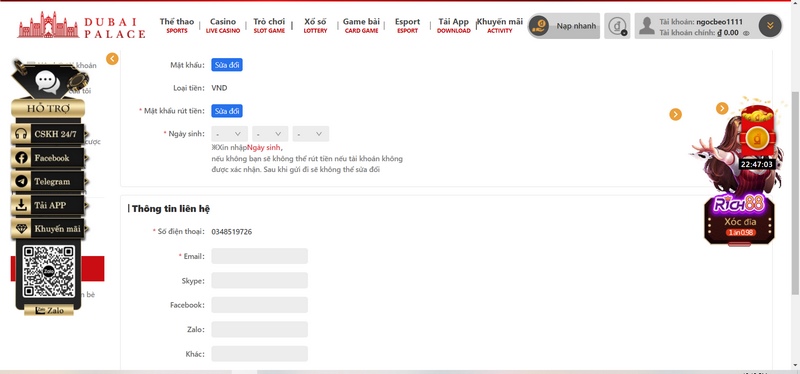This screenshot has width=800, height=374.
Task: Click the Telegram paper plane icon
Action: [x=21, y=182]
